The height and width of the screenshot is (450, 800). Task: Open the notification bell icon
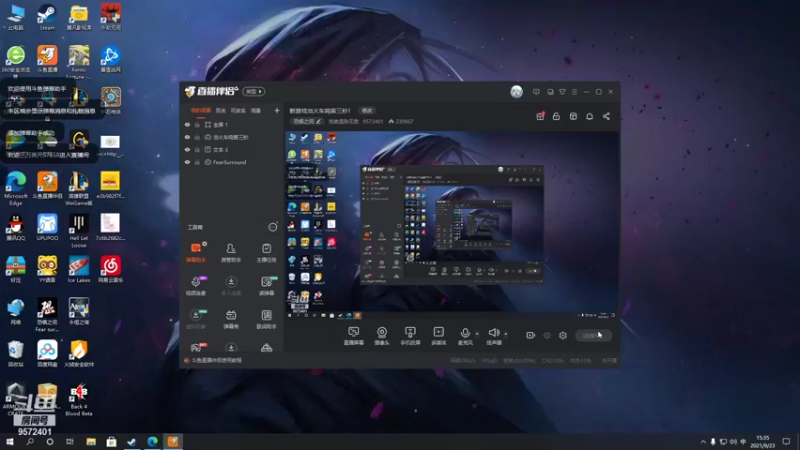[x=589, y=116]
